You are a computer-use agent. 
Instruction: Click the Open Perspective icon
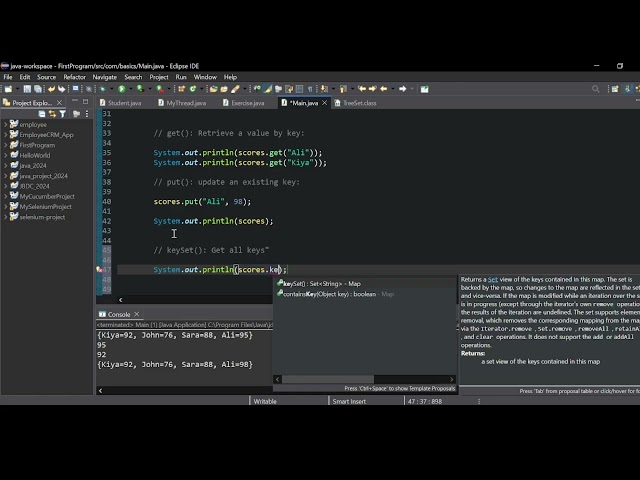(x=615, y=89)
